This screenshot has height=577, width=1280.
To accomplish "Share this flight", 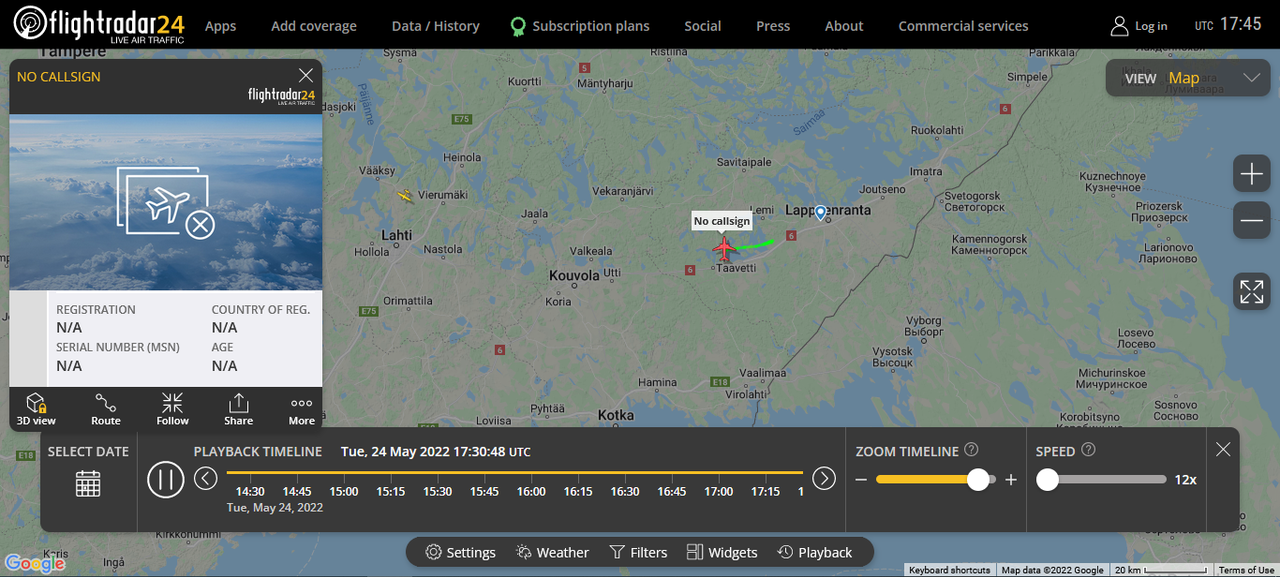I will [x=238, y=409].
